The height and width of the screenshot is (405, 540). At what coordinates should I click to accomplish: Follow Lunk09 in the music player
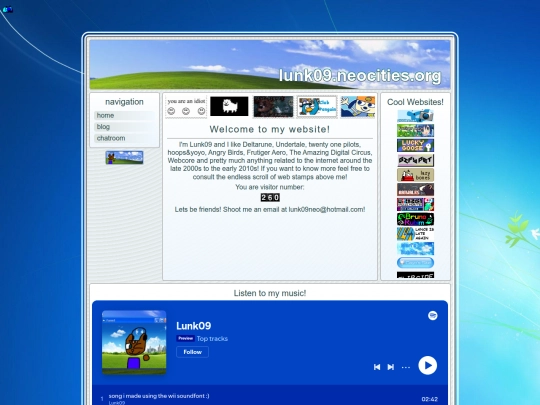click(x=193, y=352)
